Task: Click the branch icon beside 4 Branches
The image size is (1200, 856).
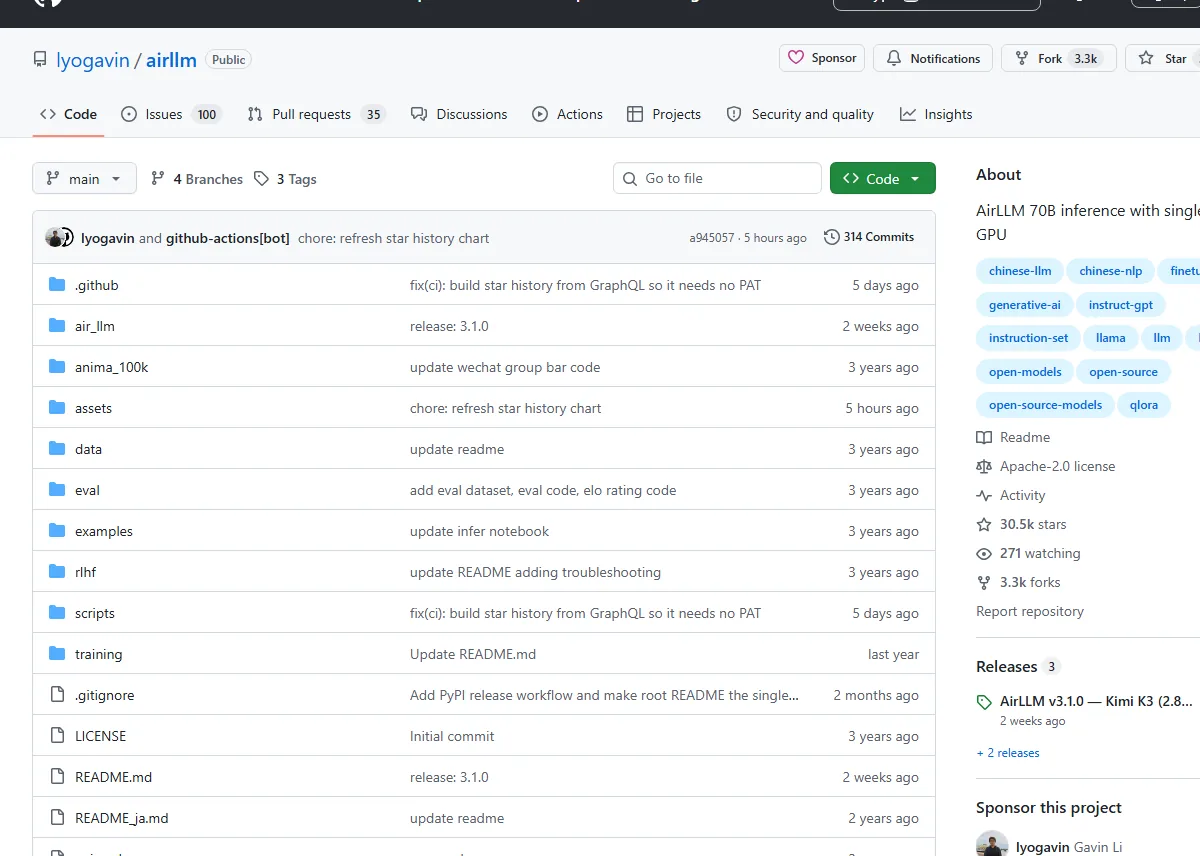Action: pos(158,179)
